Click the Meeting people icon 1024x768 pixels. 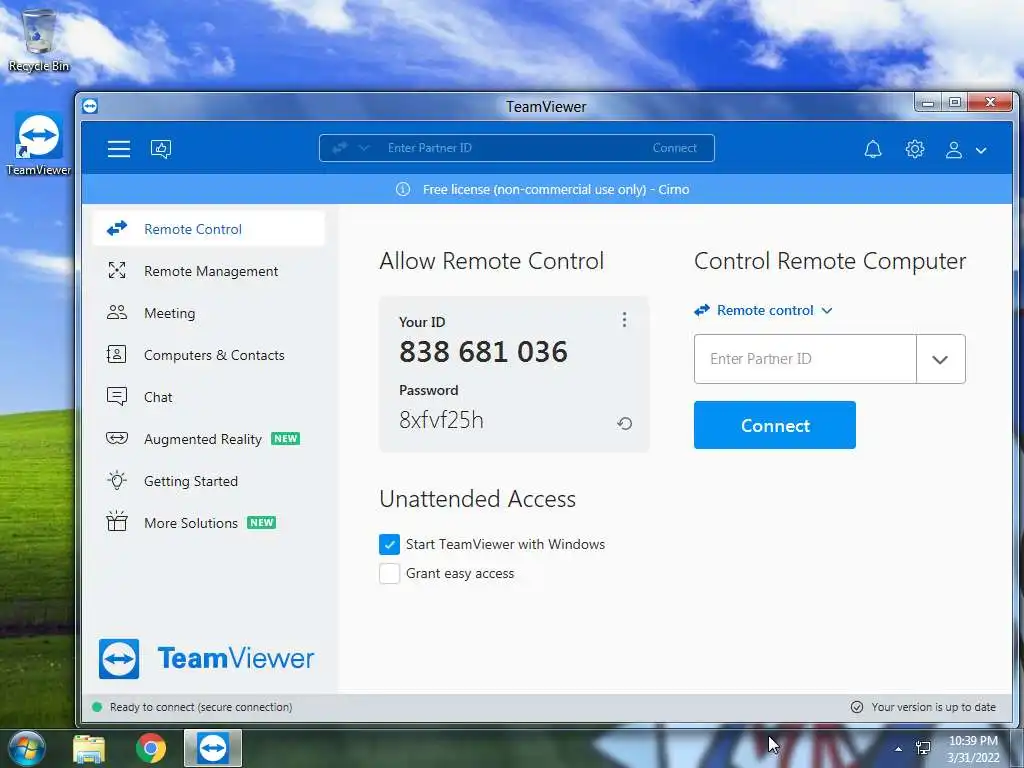tap(117, 312)
